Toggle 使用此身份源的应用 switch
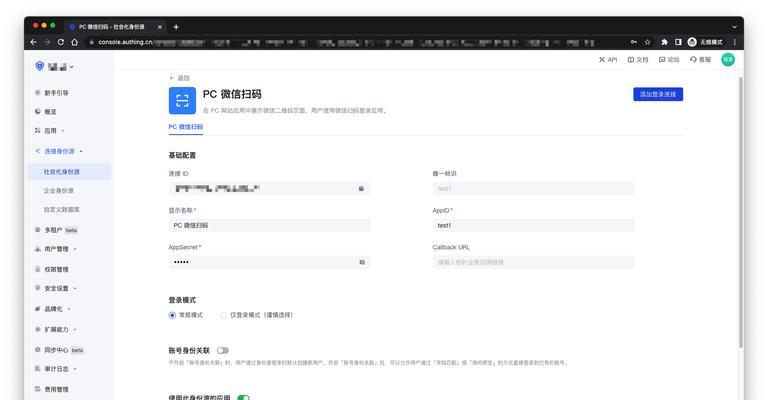 coord(243,398)
